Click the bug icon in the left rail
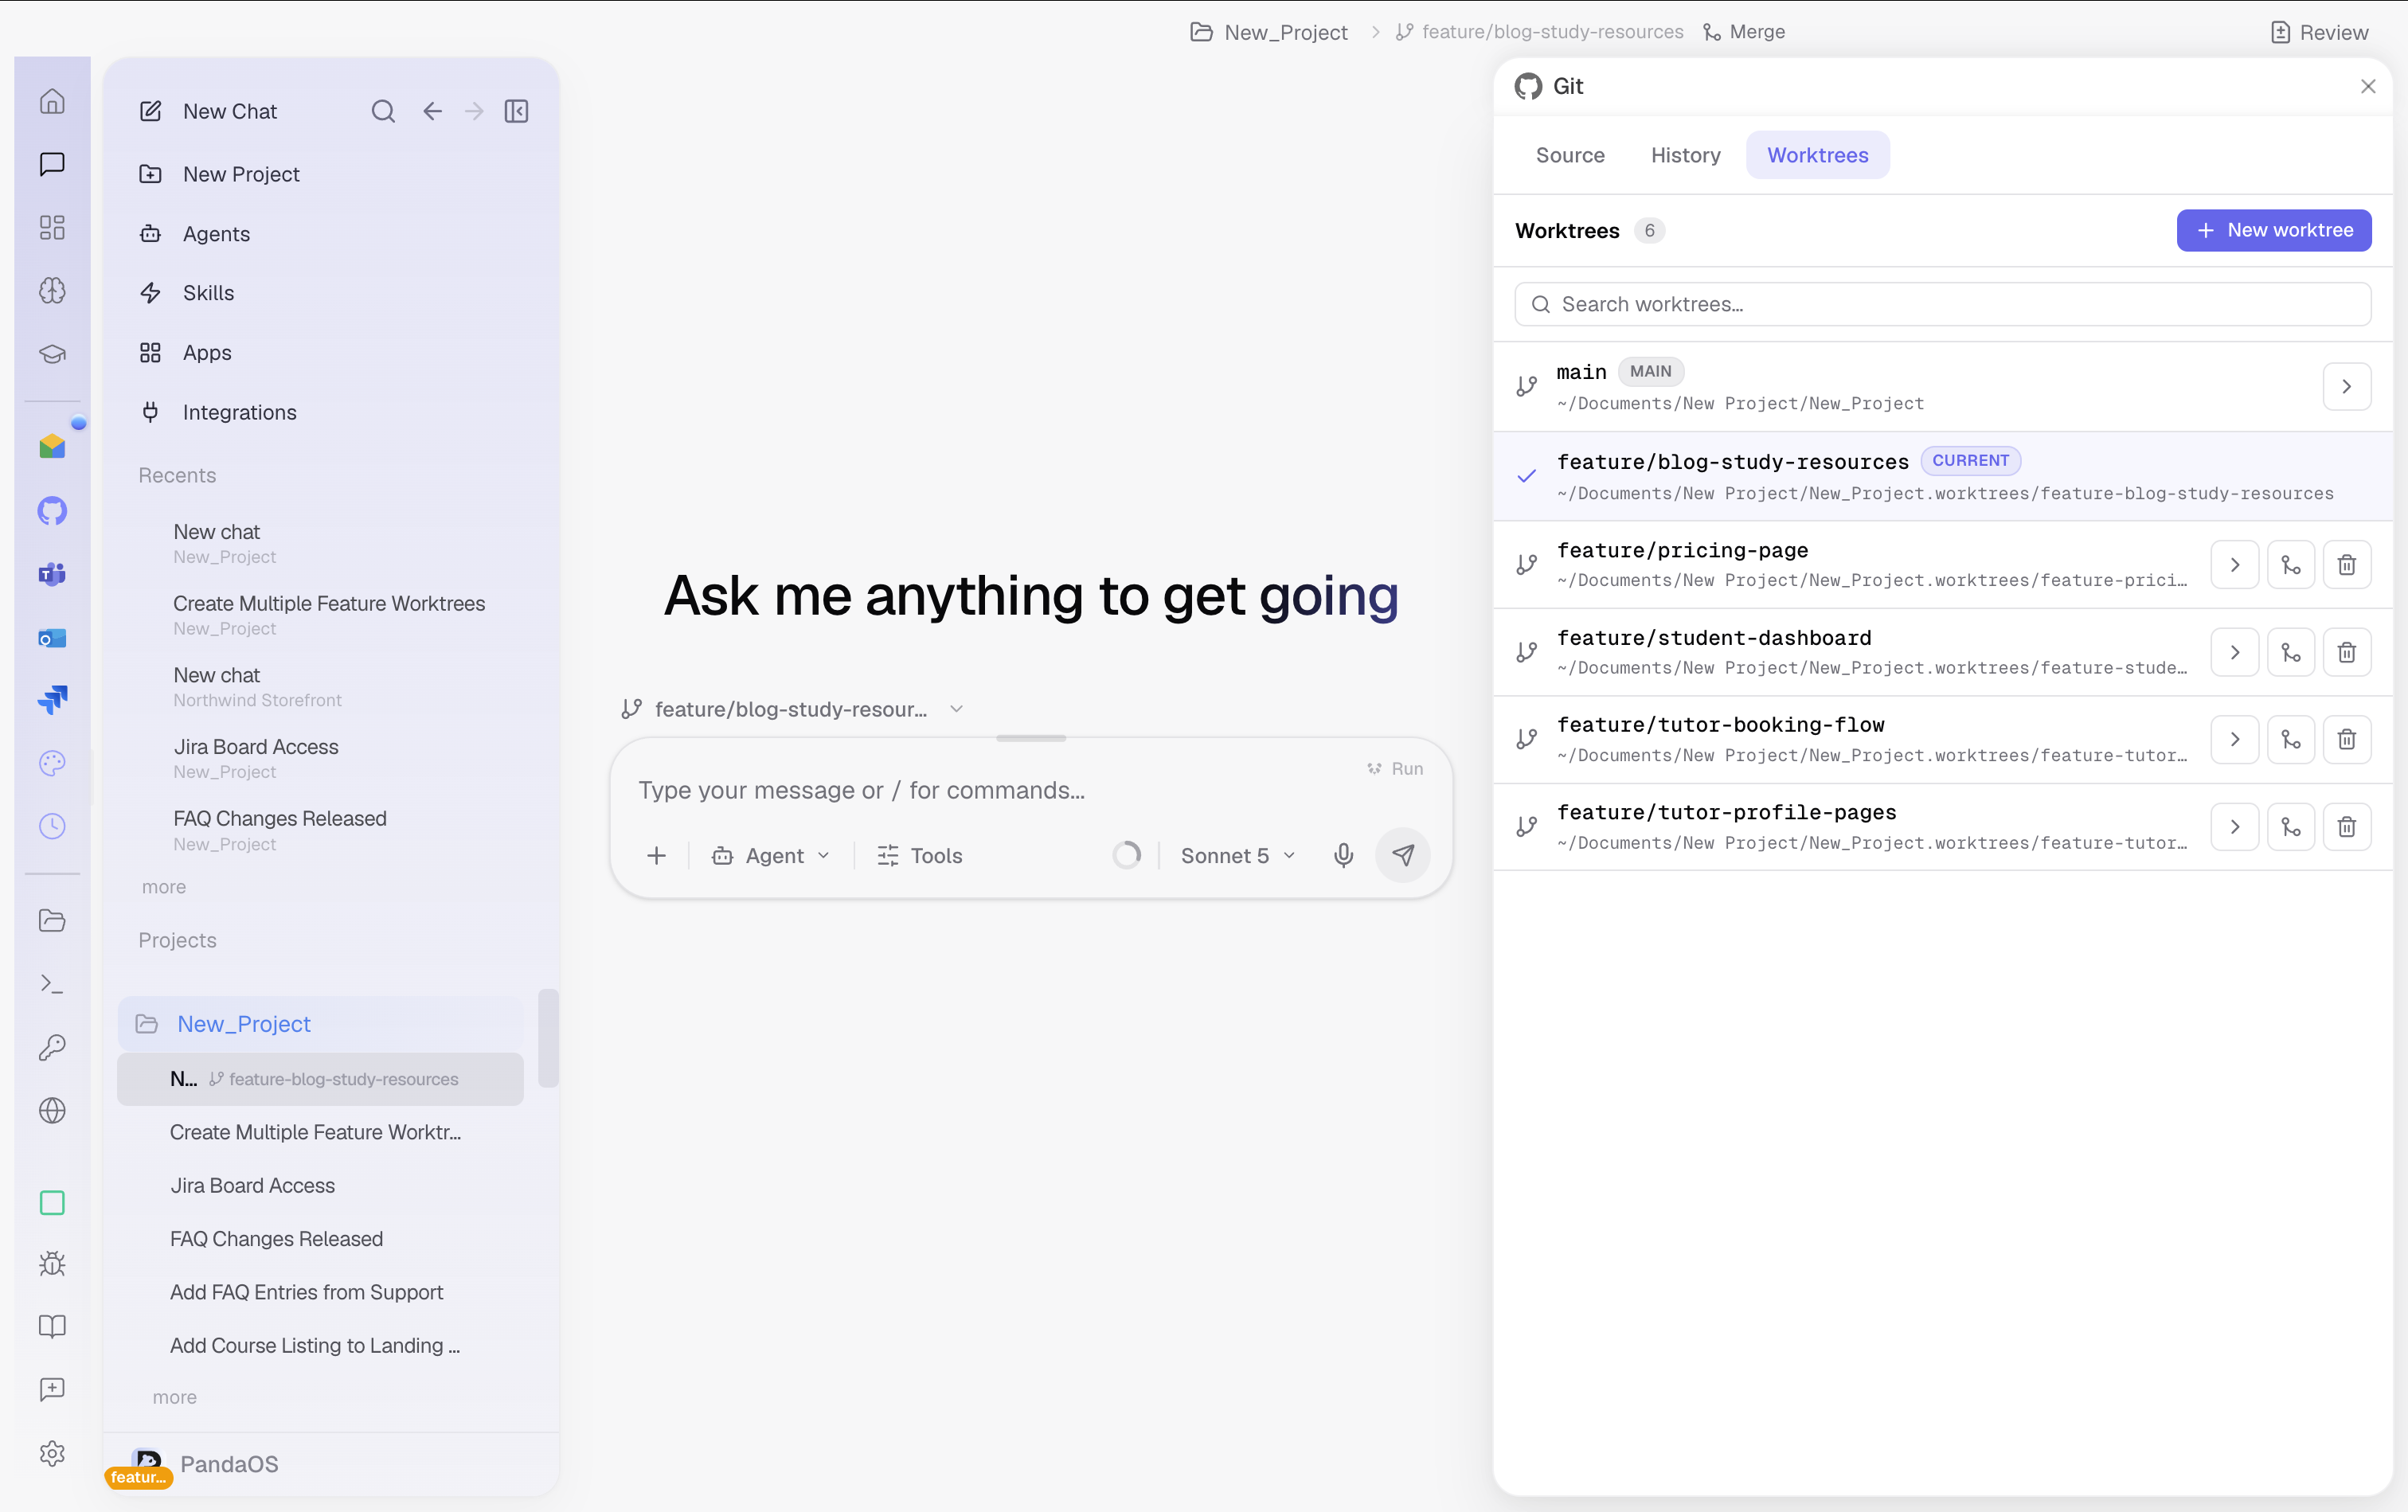 click(x=52, y=1264)
